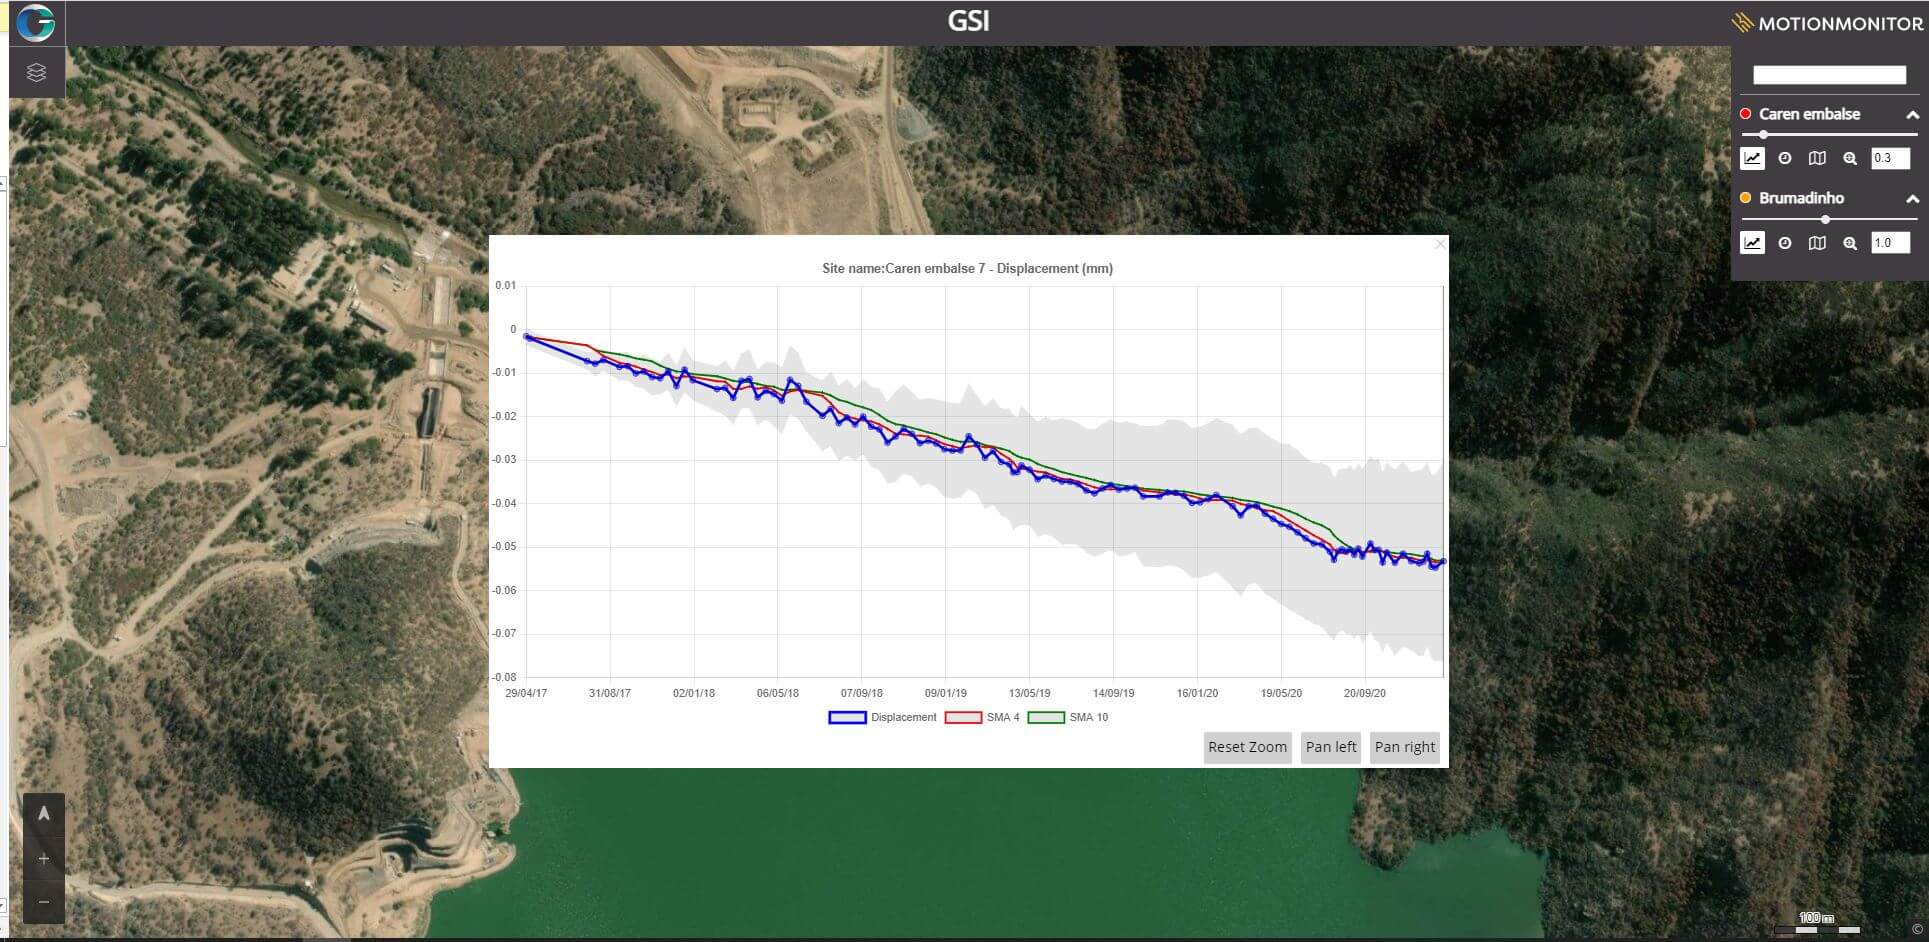Pan the chart right
Image resolution: width=1929 pixels, height=942 pixels.
pos(1404,747)
